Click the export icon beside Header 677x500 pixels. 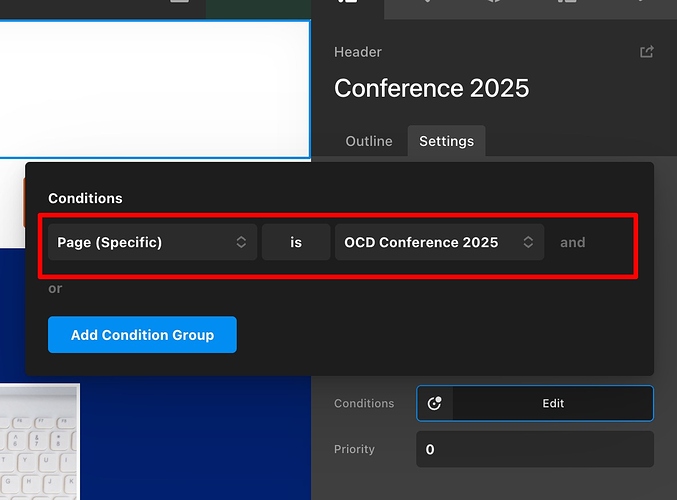(646, 52)
